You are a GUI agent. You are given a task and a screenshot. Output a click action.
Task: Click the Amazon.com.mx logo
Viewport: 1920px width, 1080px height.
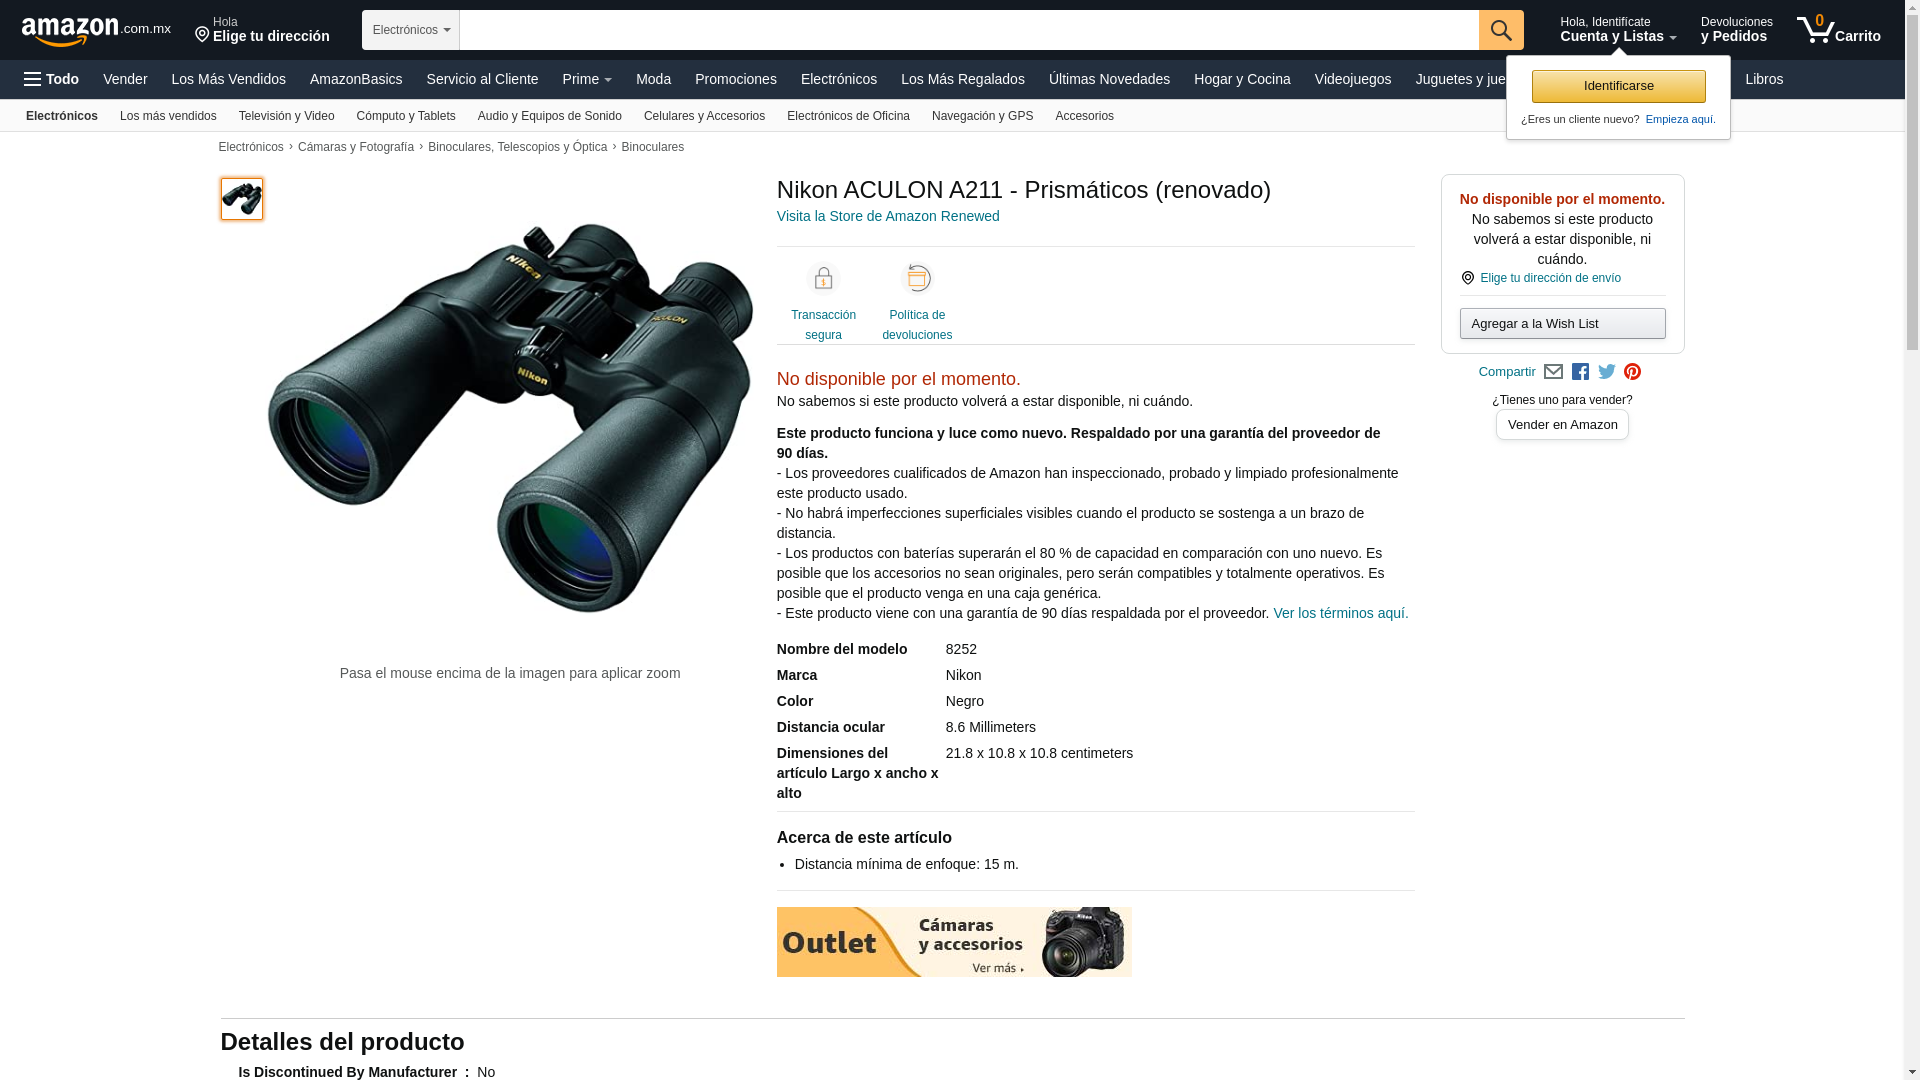tap(96, 31)
